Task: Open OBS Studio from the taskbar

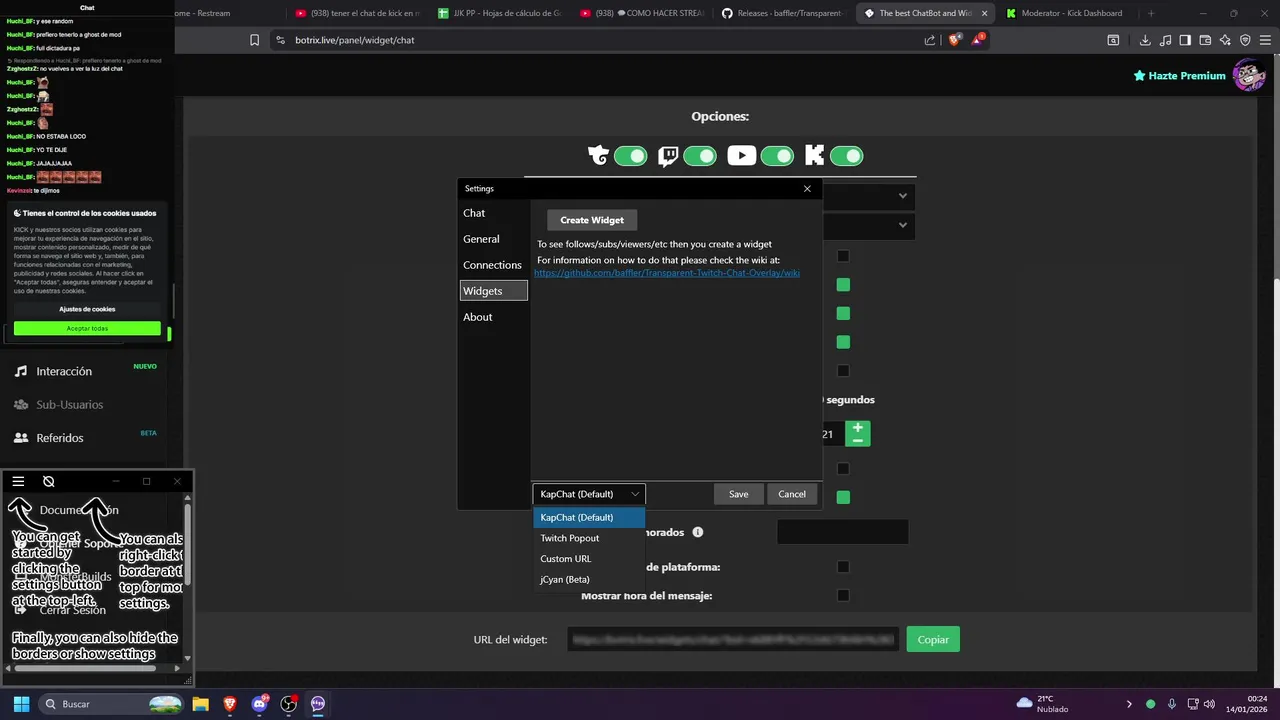Action: tap(289, 704)
